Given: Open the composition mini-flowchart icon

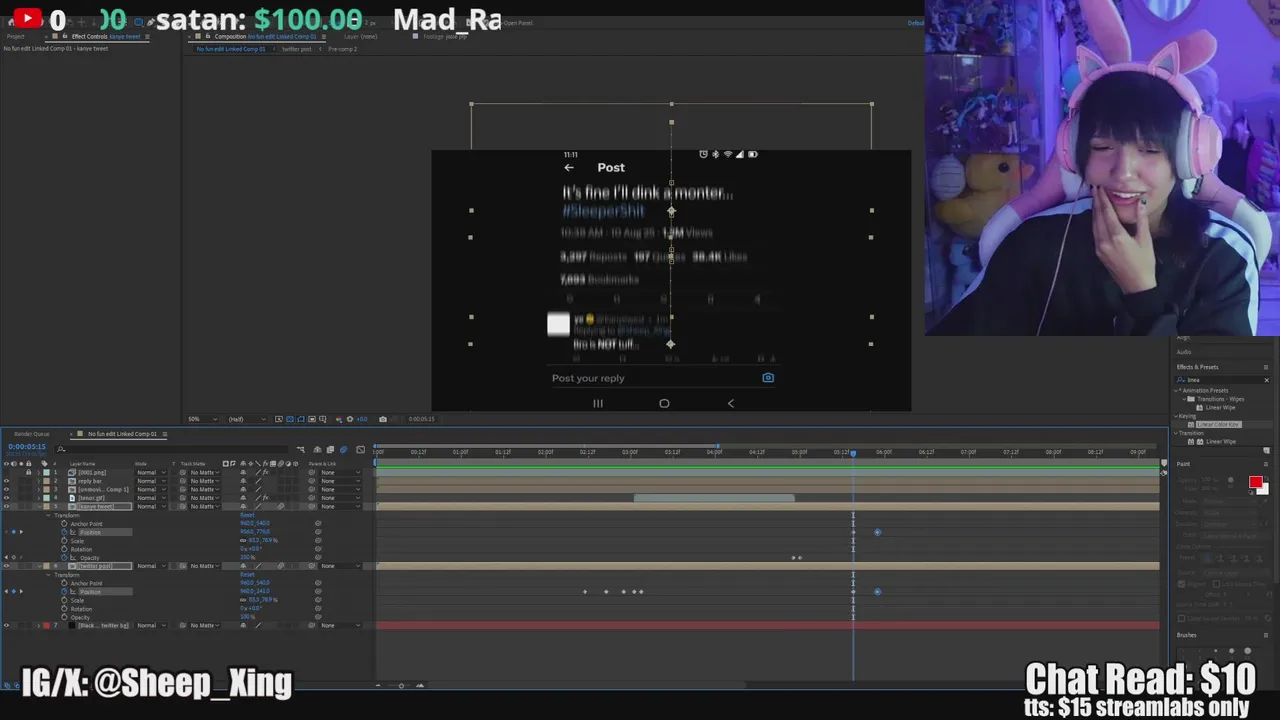Looking at the screenshot, I should 300,450.
